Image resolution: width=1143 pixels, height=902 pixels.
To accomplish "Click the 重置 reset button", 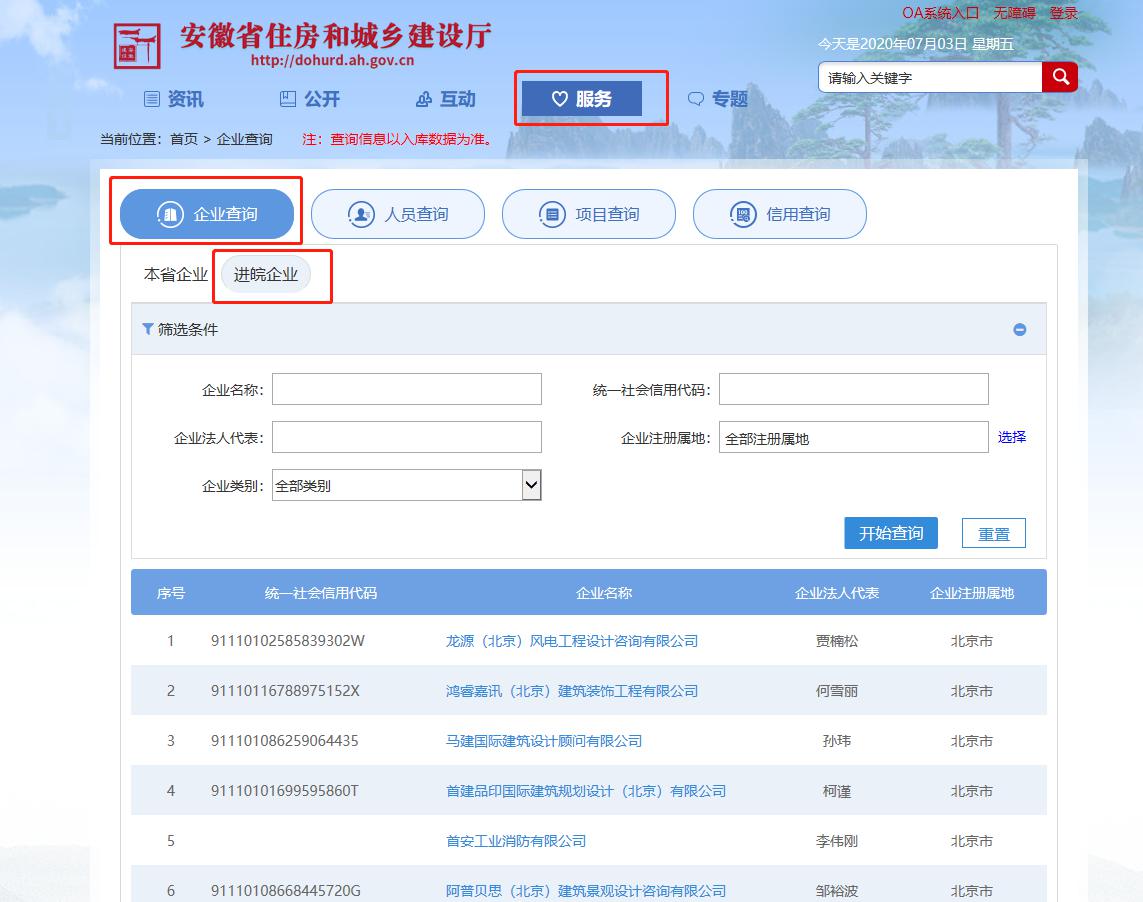I will 993,534.
